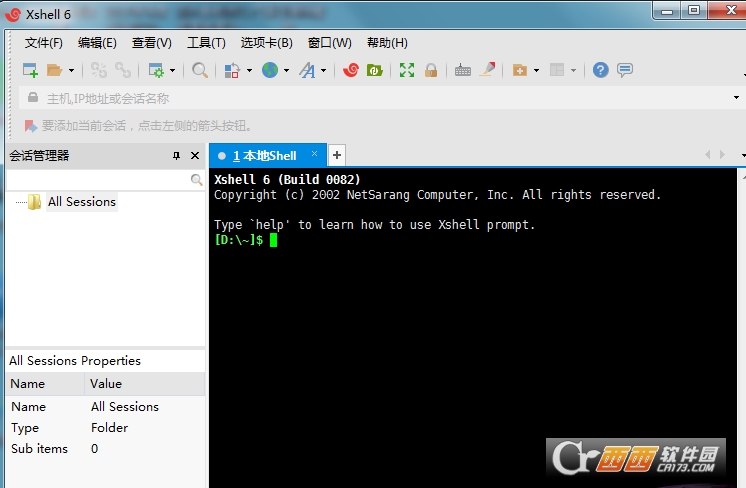Close the 会话管理器 panel

(195, 156)
